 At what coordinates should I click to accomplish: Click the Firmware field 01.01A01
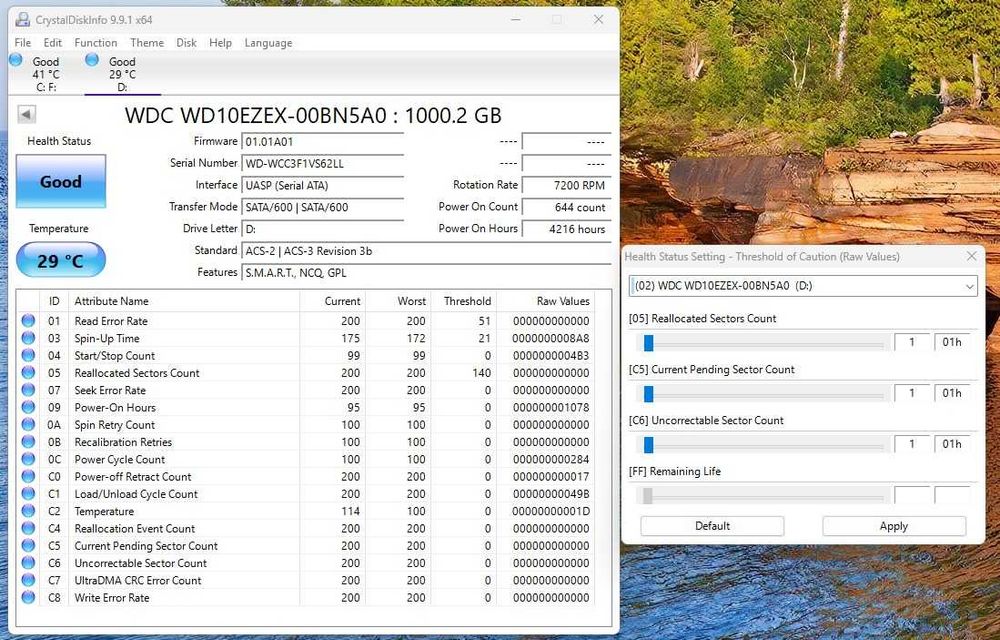323,142
